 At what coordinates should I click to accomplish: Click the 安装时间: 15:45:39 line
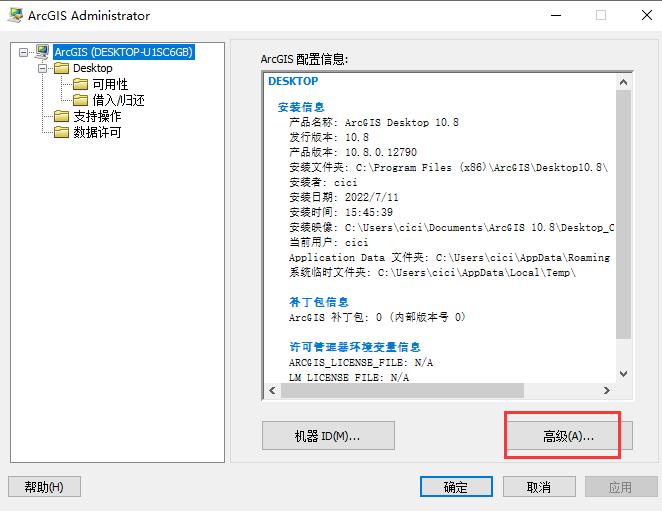click(x=341, y=212)
